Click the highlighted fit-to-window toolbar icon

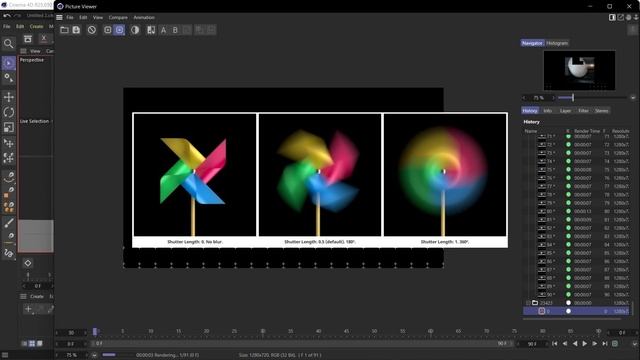[x=119, y=30]
